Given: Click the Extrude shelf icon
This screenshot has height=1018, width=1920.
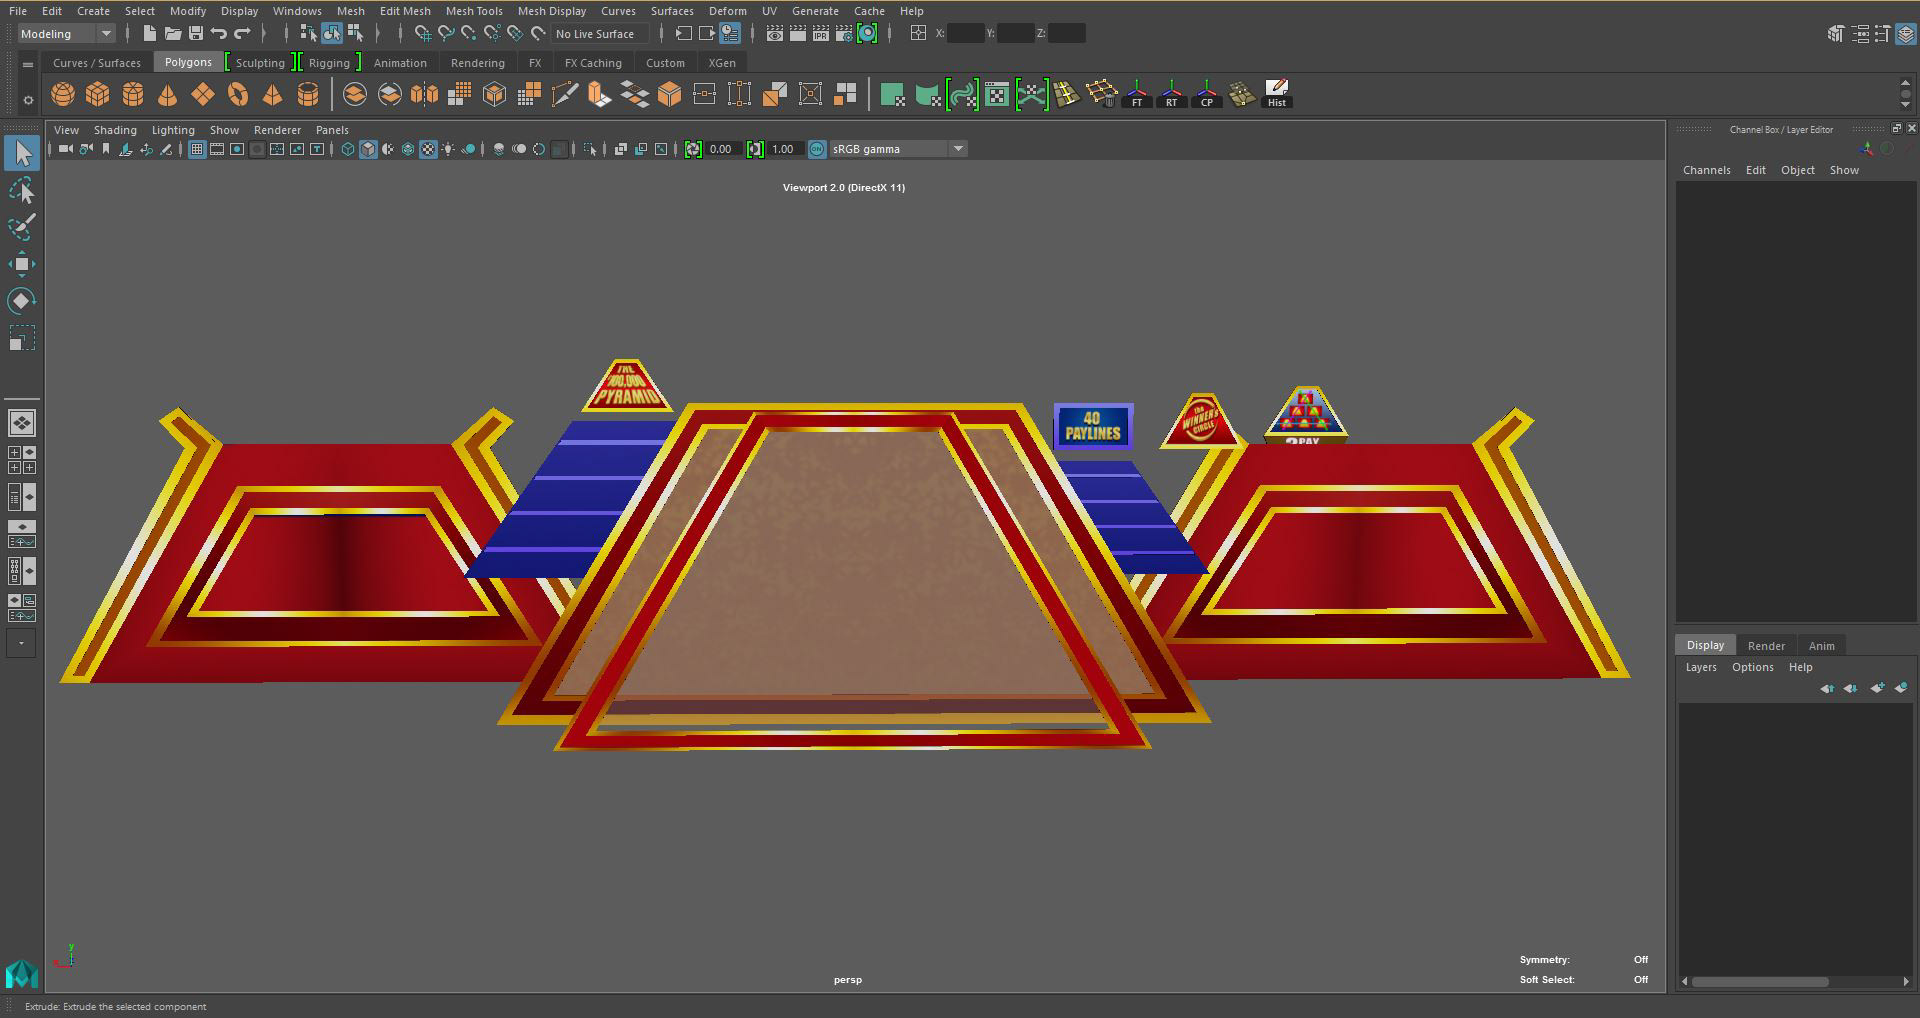Looking at the screenshot, I should tap(599, 95).
